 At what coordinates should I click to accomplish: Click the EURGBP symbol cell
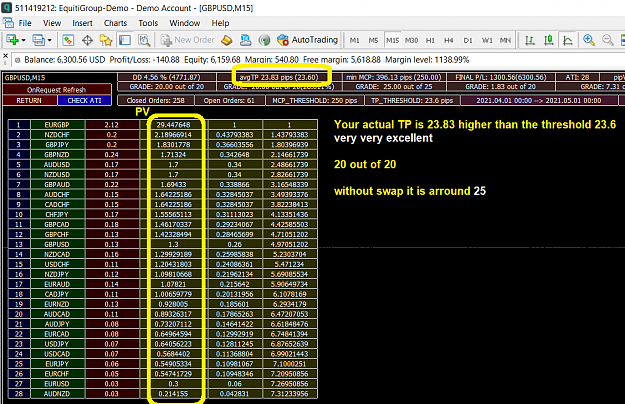pos(57,125)
